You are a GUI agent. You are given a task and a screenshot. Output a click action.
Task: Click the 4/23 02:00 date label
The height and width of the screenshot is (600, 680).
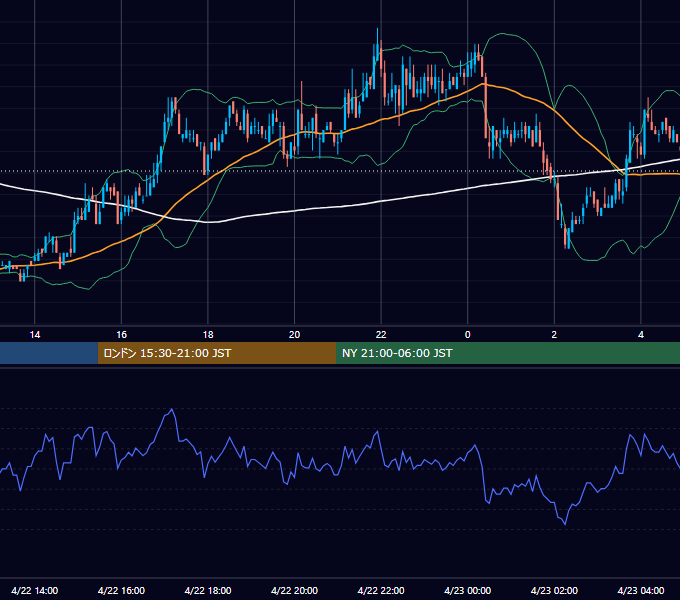coord(554,590)
